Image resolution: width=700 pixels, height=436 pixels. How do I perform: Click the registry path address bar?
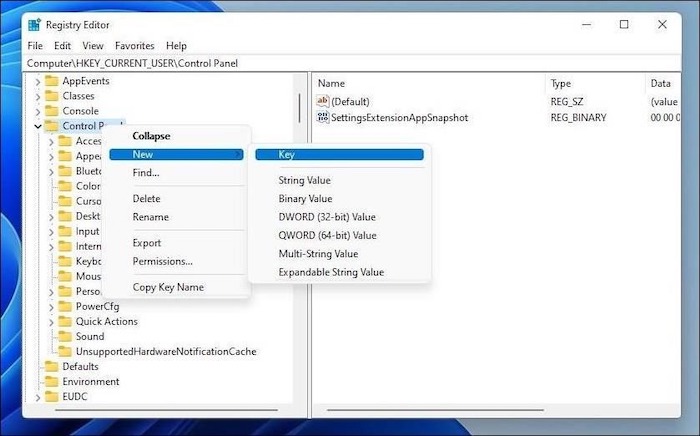click(x=351, y=63)
